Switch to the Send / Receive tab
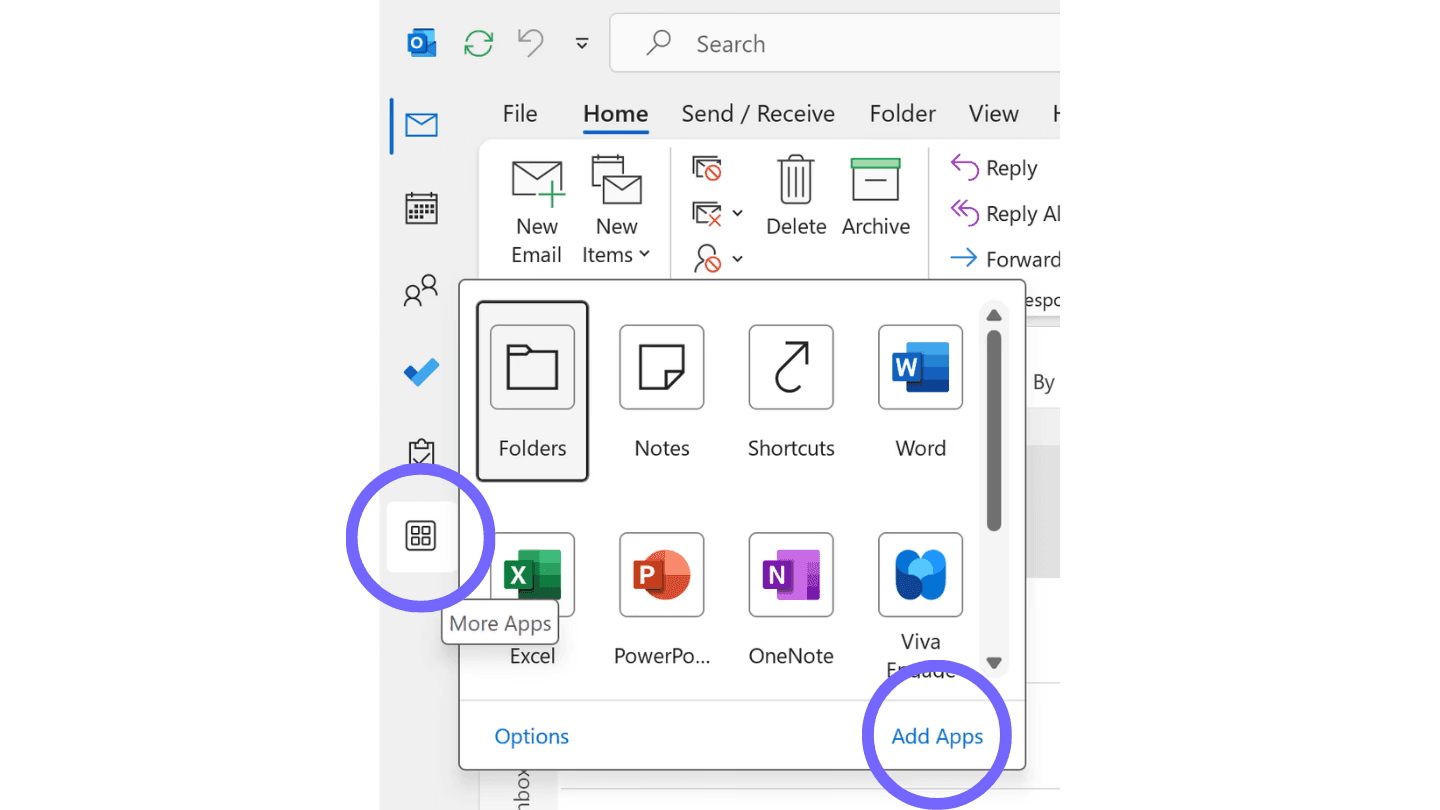This screenshot has height=810, width=1440. tap(758, 114)
